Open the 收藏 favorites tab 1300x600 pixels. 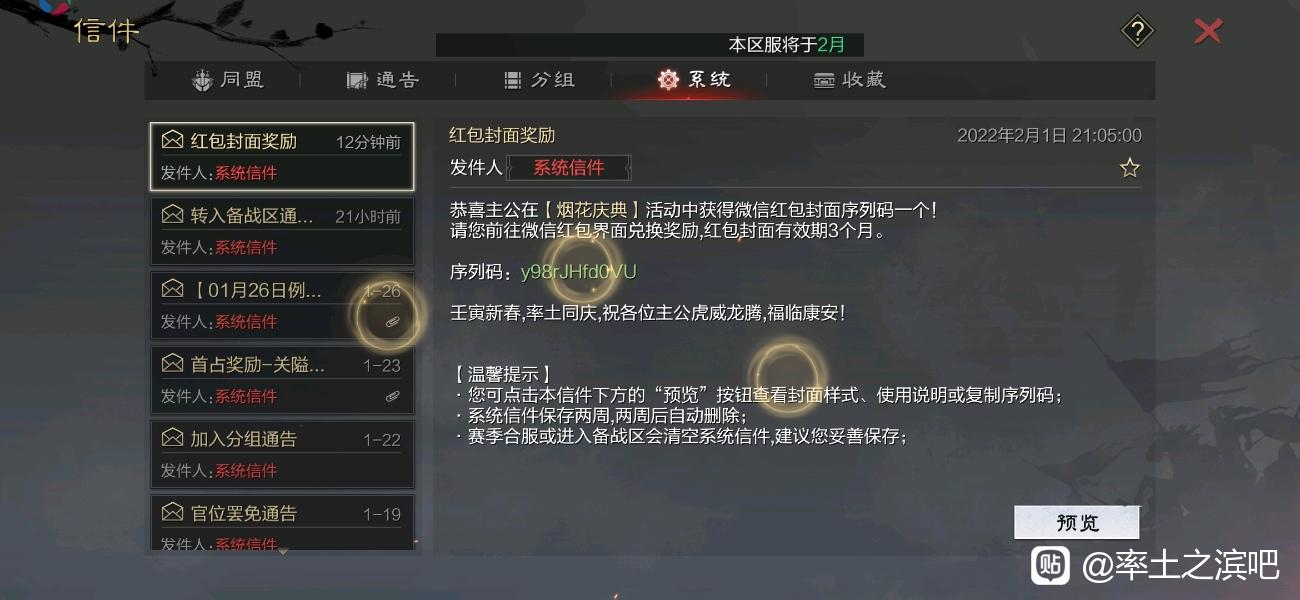pyautogui.click(x=849, y=80)
